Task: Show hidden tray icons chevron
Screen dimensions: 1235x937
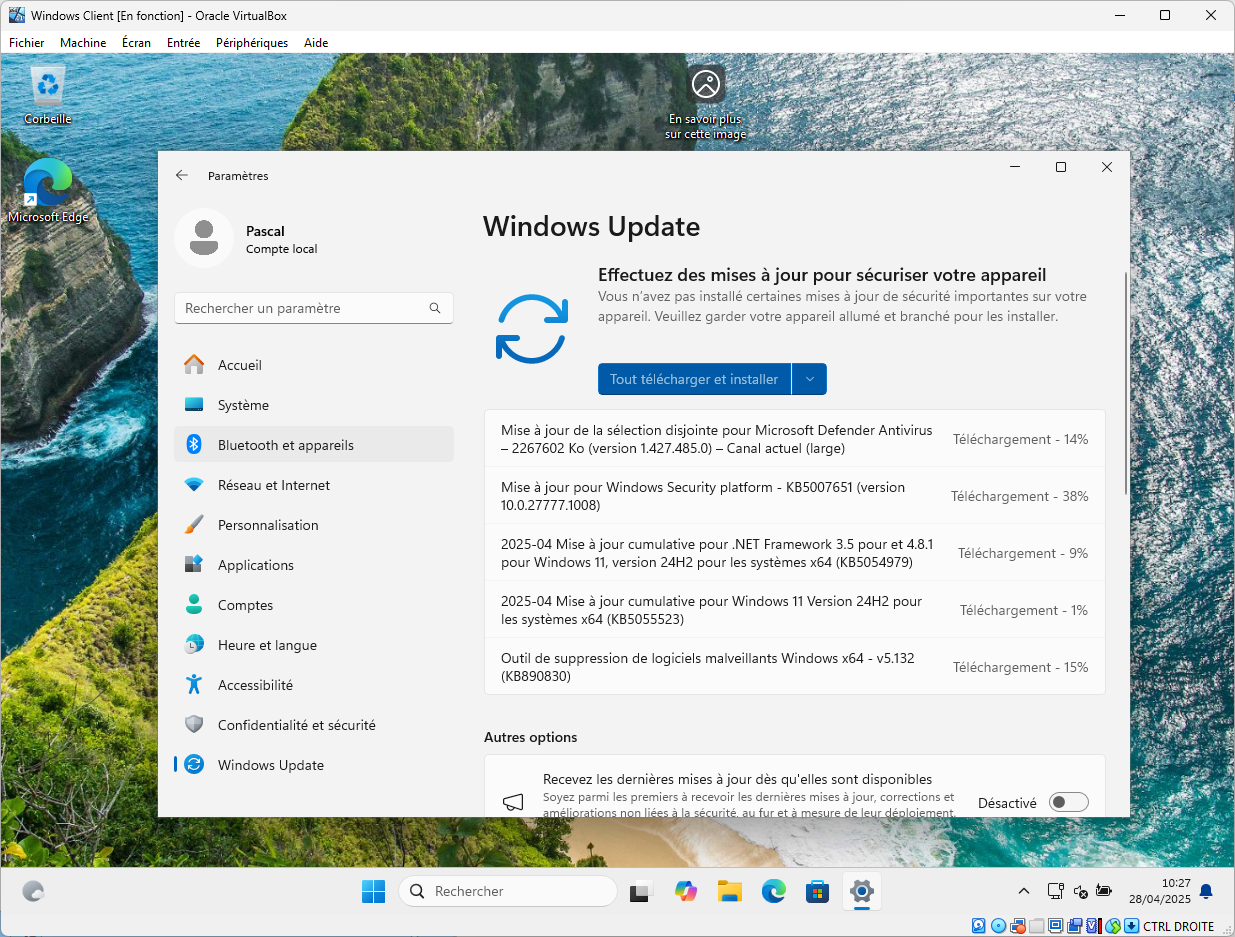Action: pyautogui.click(x=1023, y=891)
